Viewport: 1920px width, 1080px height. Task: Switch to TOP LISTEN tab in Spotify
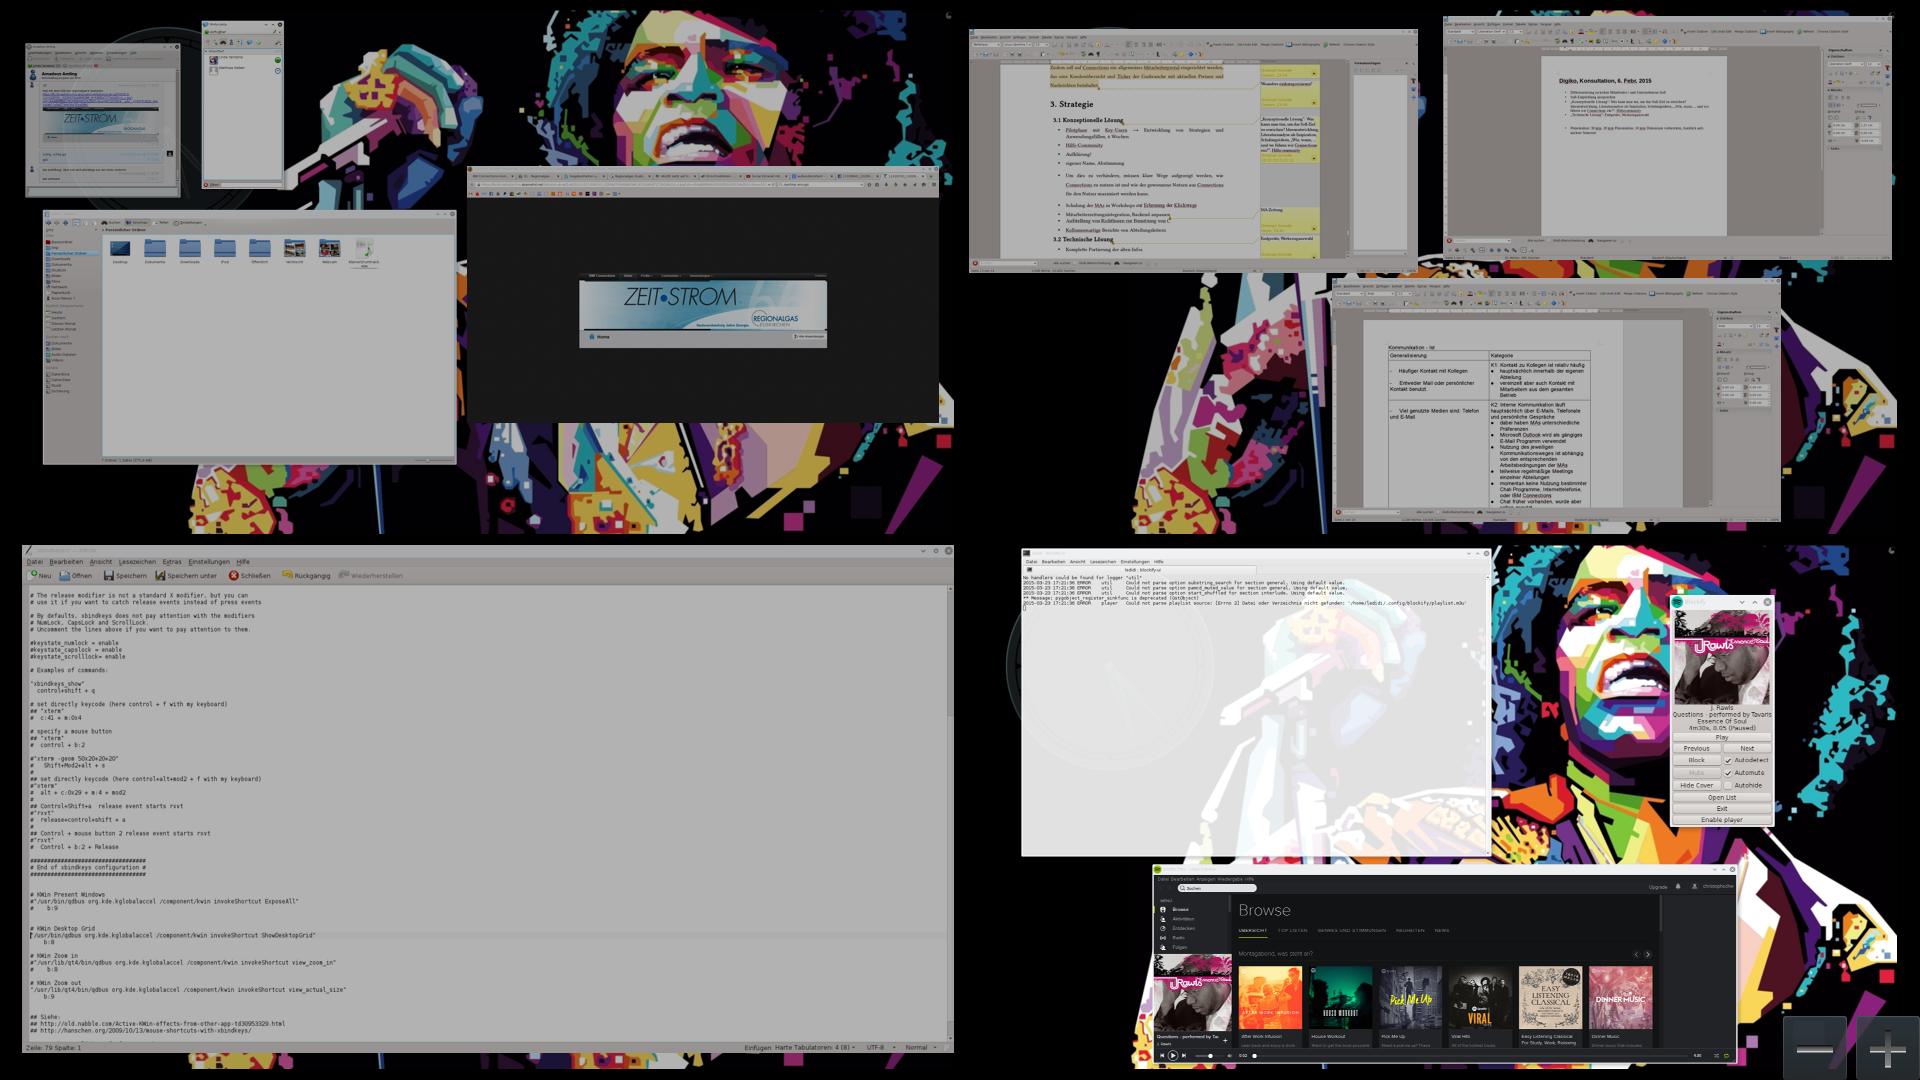click(x=1293, y=930)
